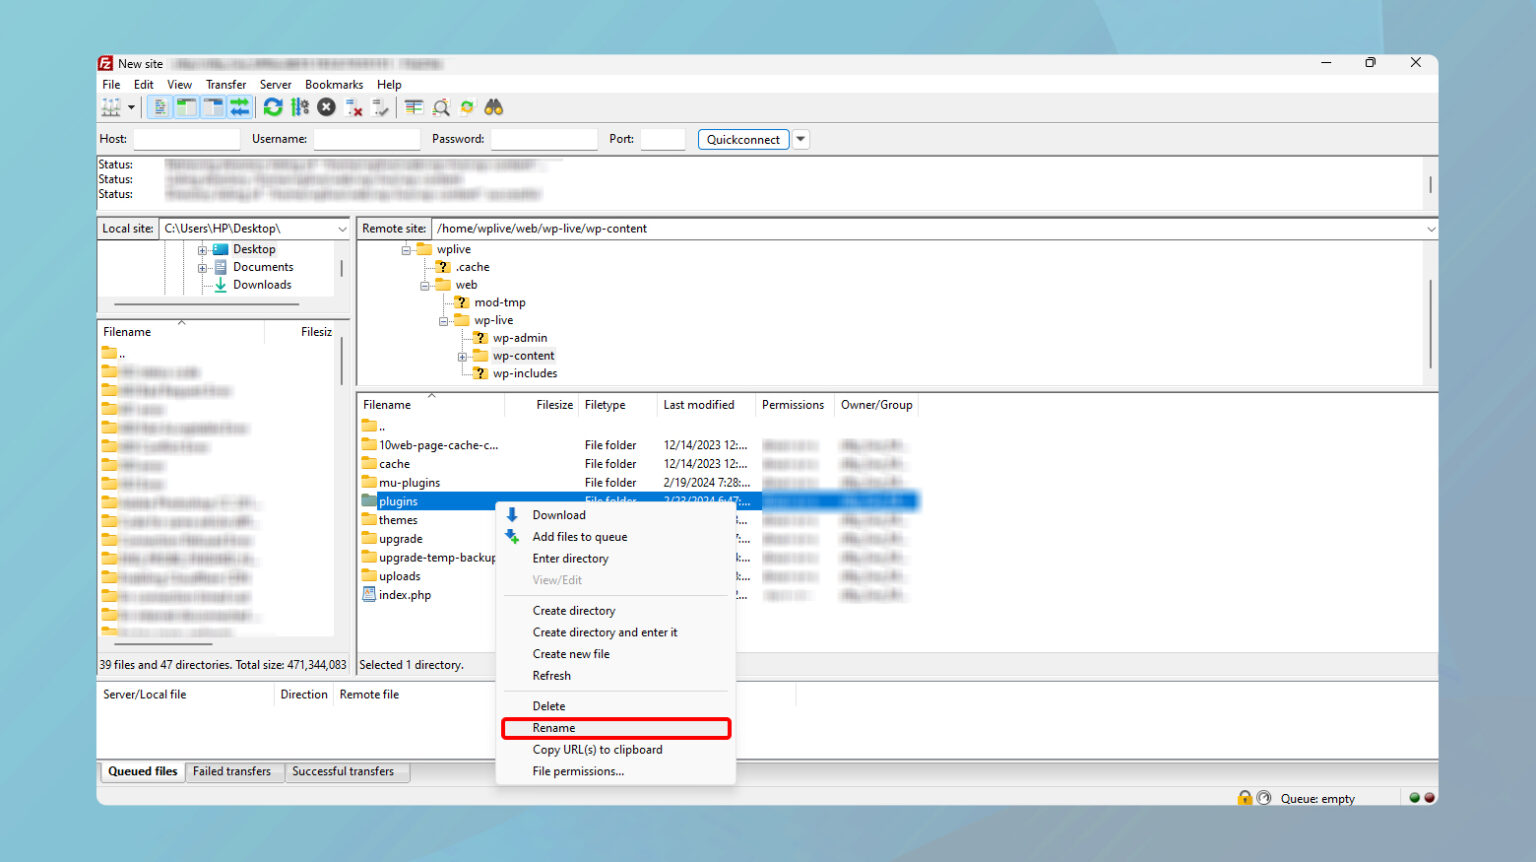Click the disconnect from server icon
Screen dimensions: 1536x862
pos(353,108)
